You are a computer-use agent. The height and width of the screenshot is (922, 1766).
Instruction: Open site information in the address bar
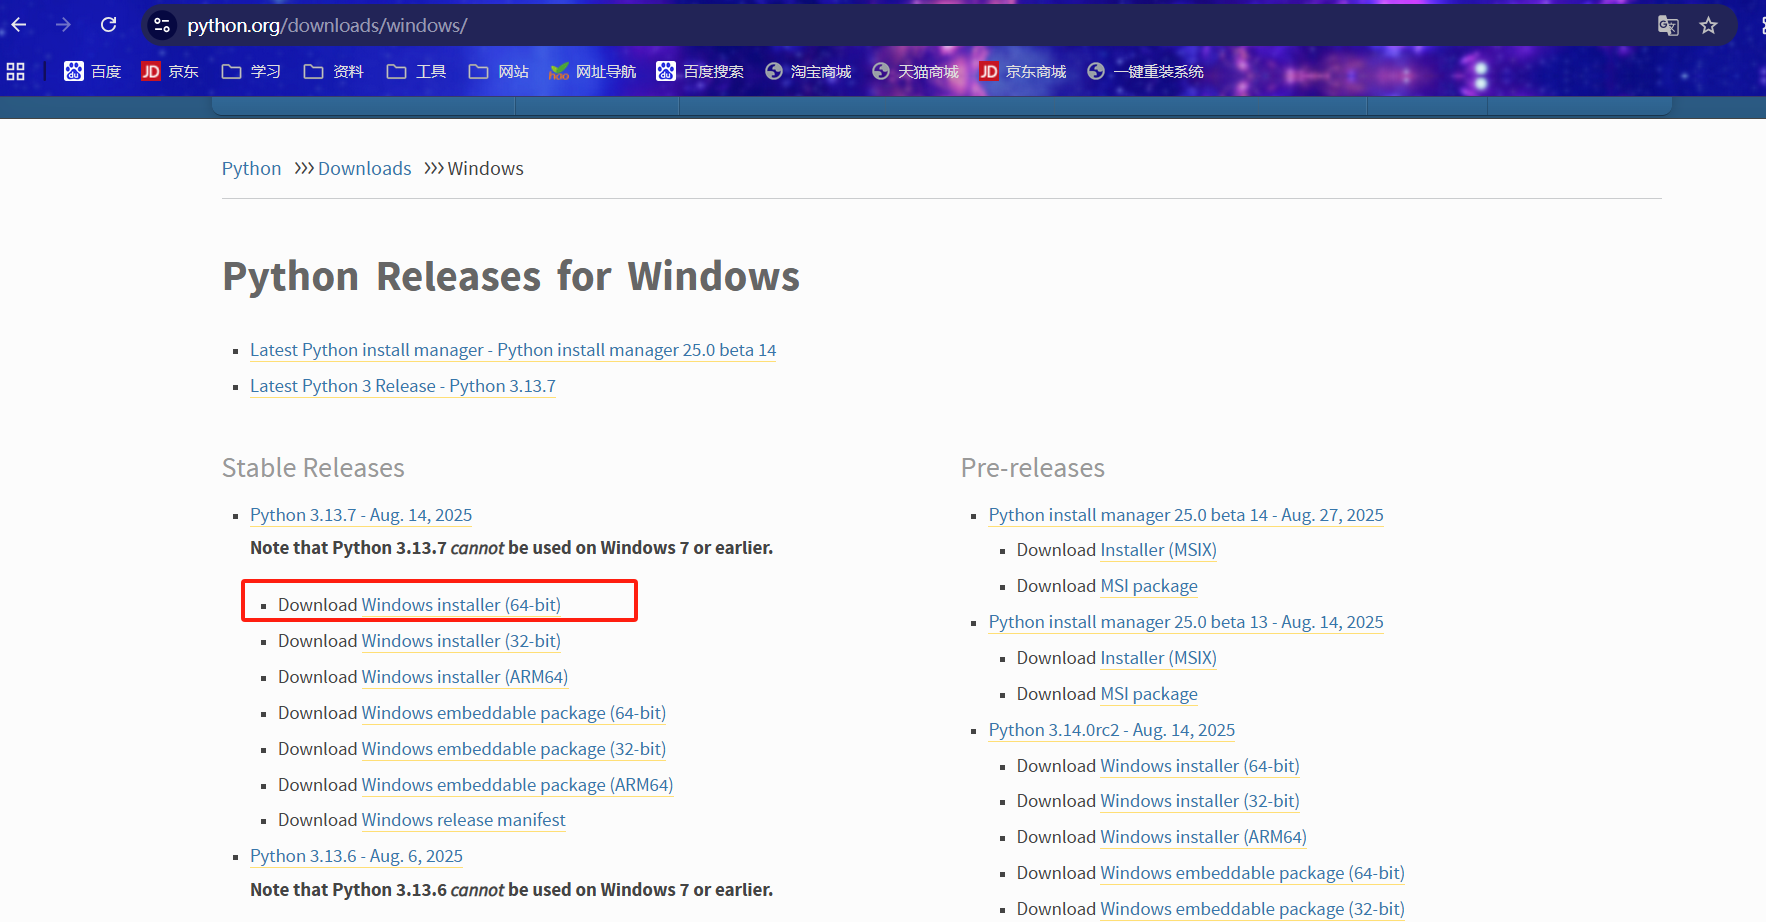coord(161,25)
